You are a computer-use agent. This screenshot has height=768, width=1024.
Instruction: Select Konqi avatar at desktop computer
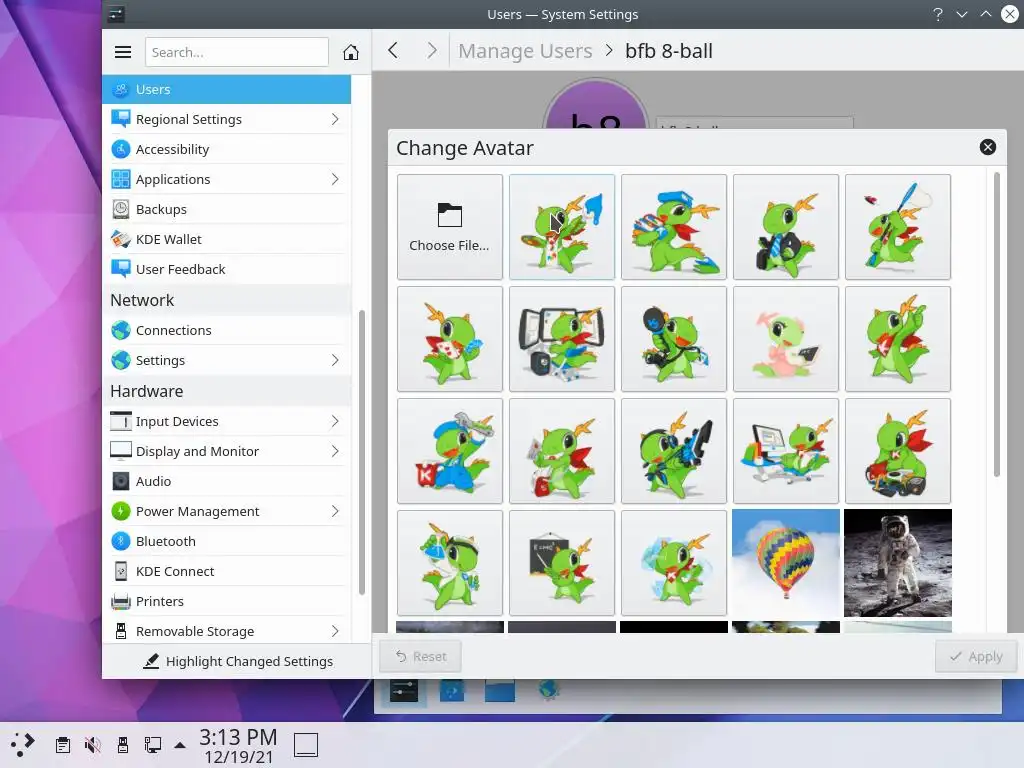[786, 451]
